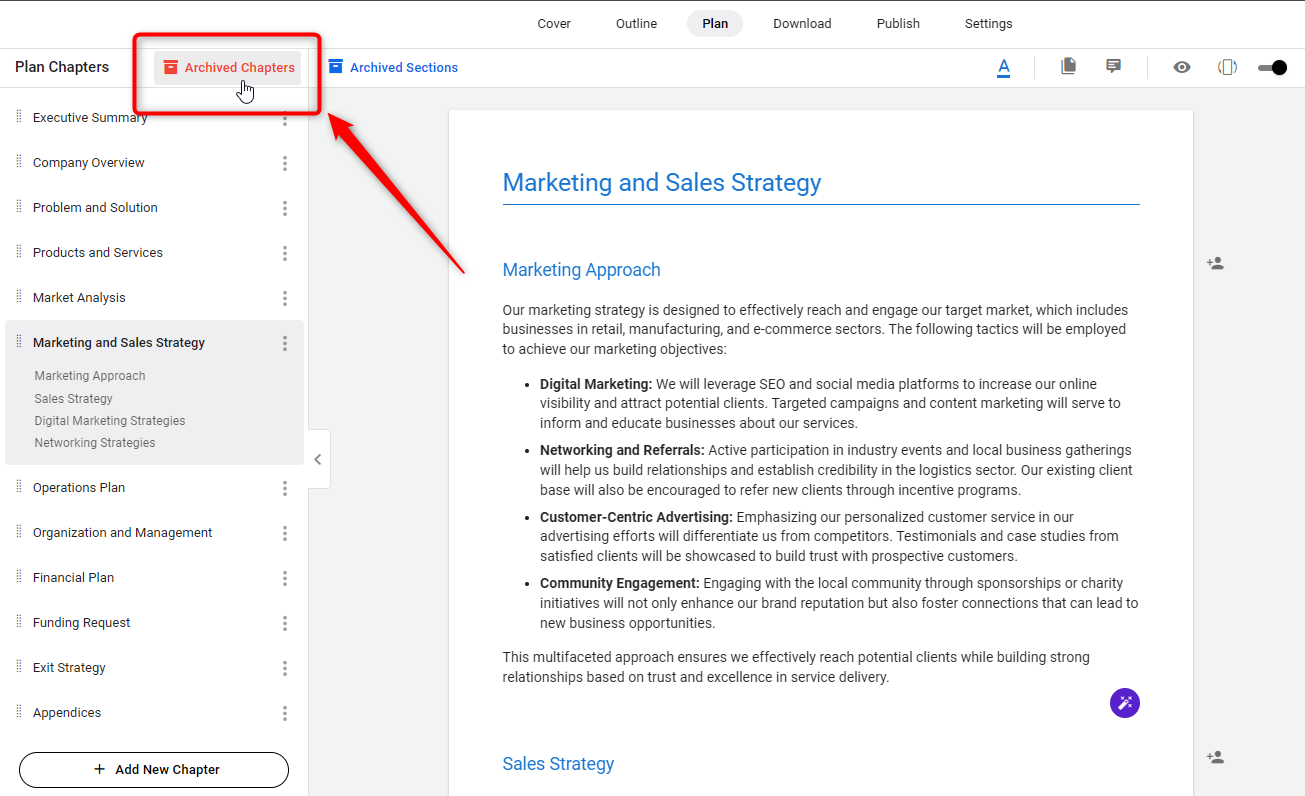Click Add New Chapter button
This screenshot has width=1305, height=796.
[154, 770]
